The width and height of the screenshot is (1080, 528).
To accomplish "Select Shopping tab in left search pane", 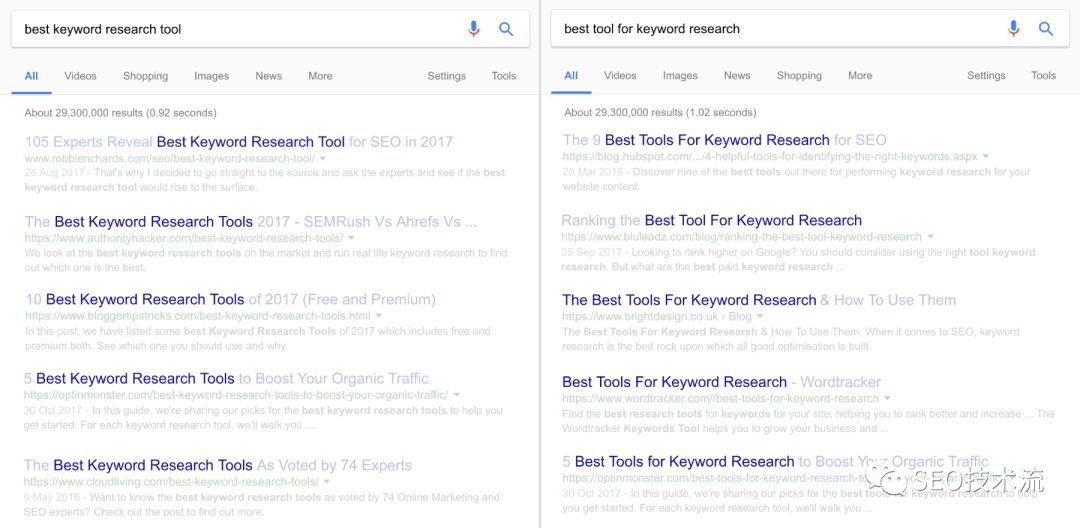I will [x=146, y=76].
